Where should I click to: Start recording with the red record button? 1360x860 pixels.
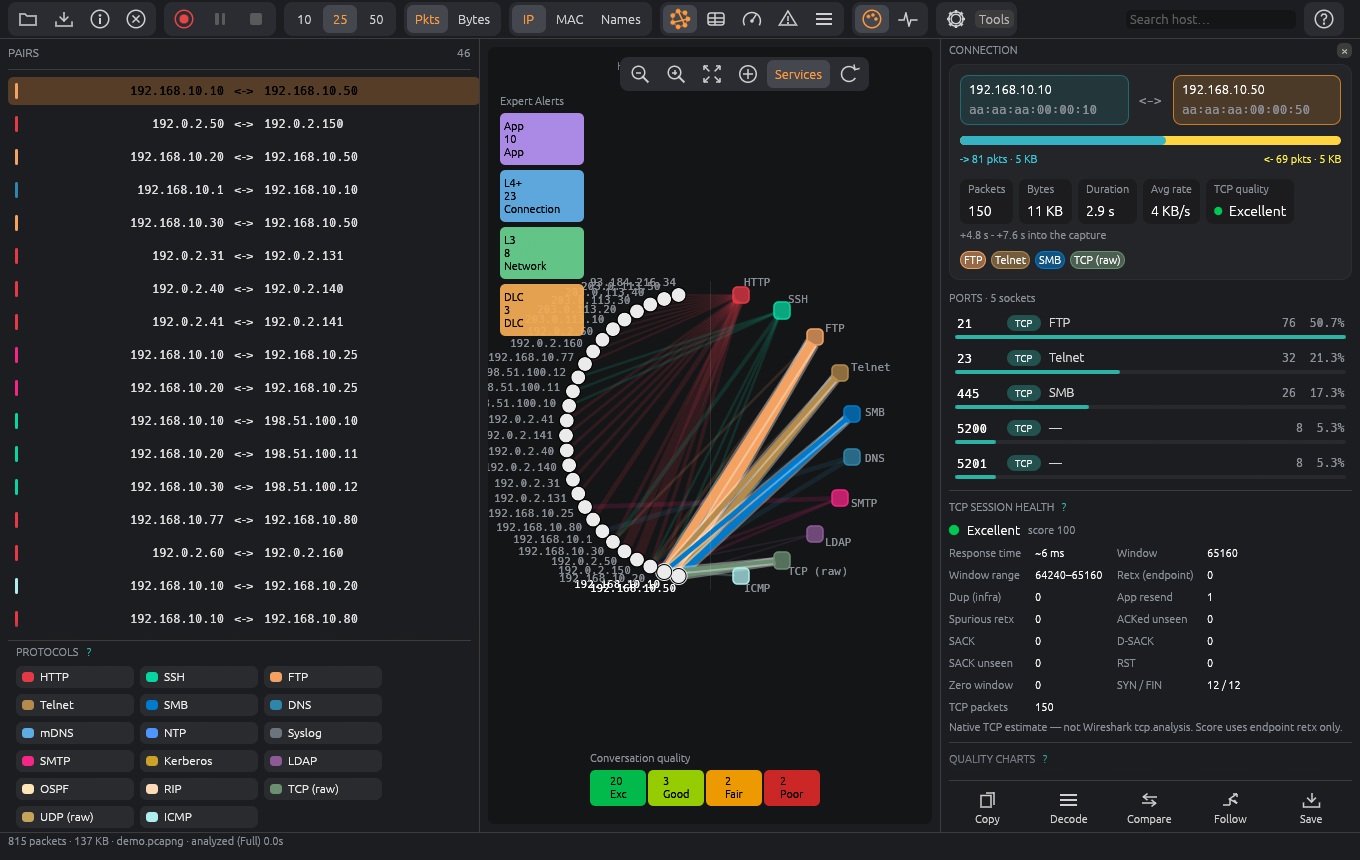(184, 19)
